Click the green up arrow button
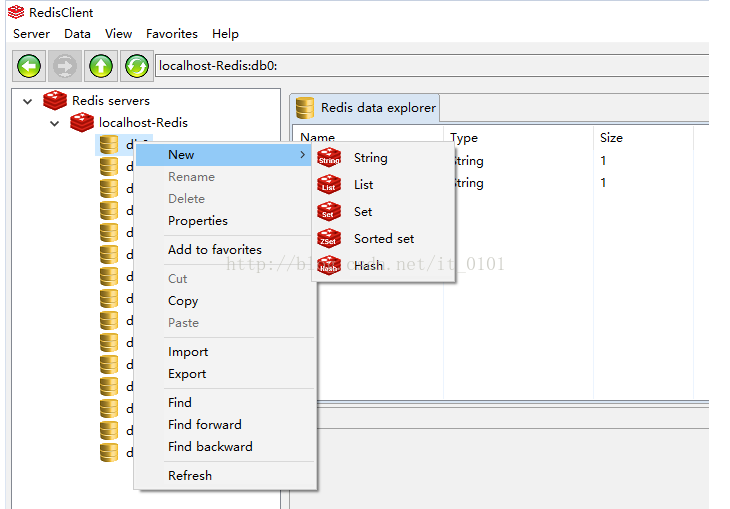 tap(101, 66)
